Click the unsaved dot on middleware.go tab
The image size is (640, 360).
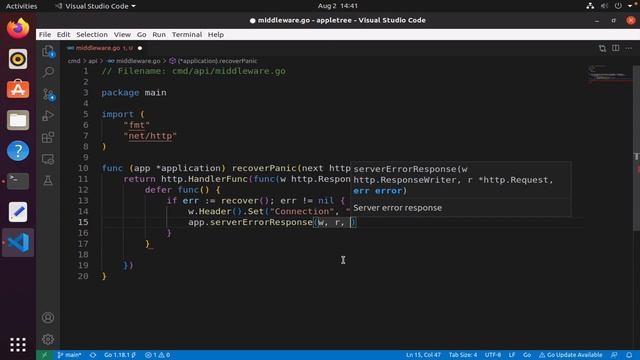140,48
